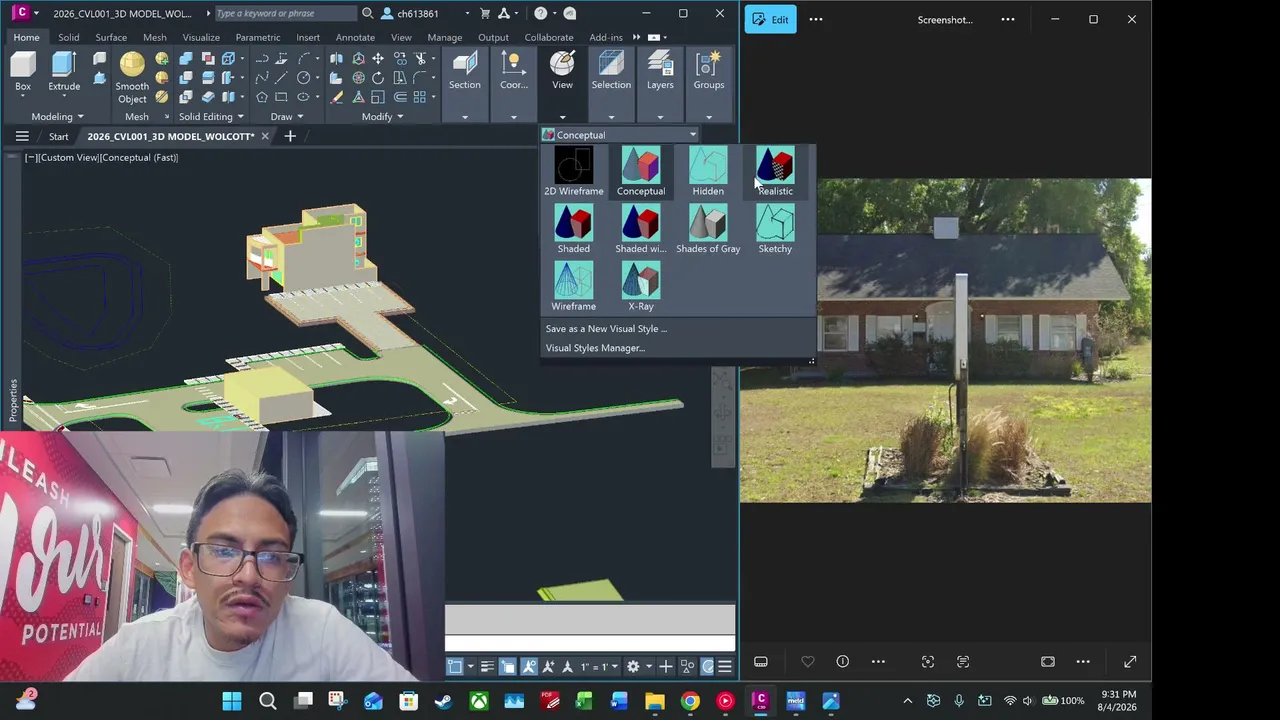Toggle hardware acceleration status icon
1280x720 pixels.
pos(708,667)
